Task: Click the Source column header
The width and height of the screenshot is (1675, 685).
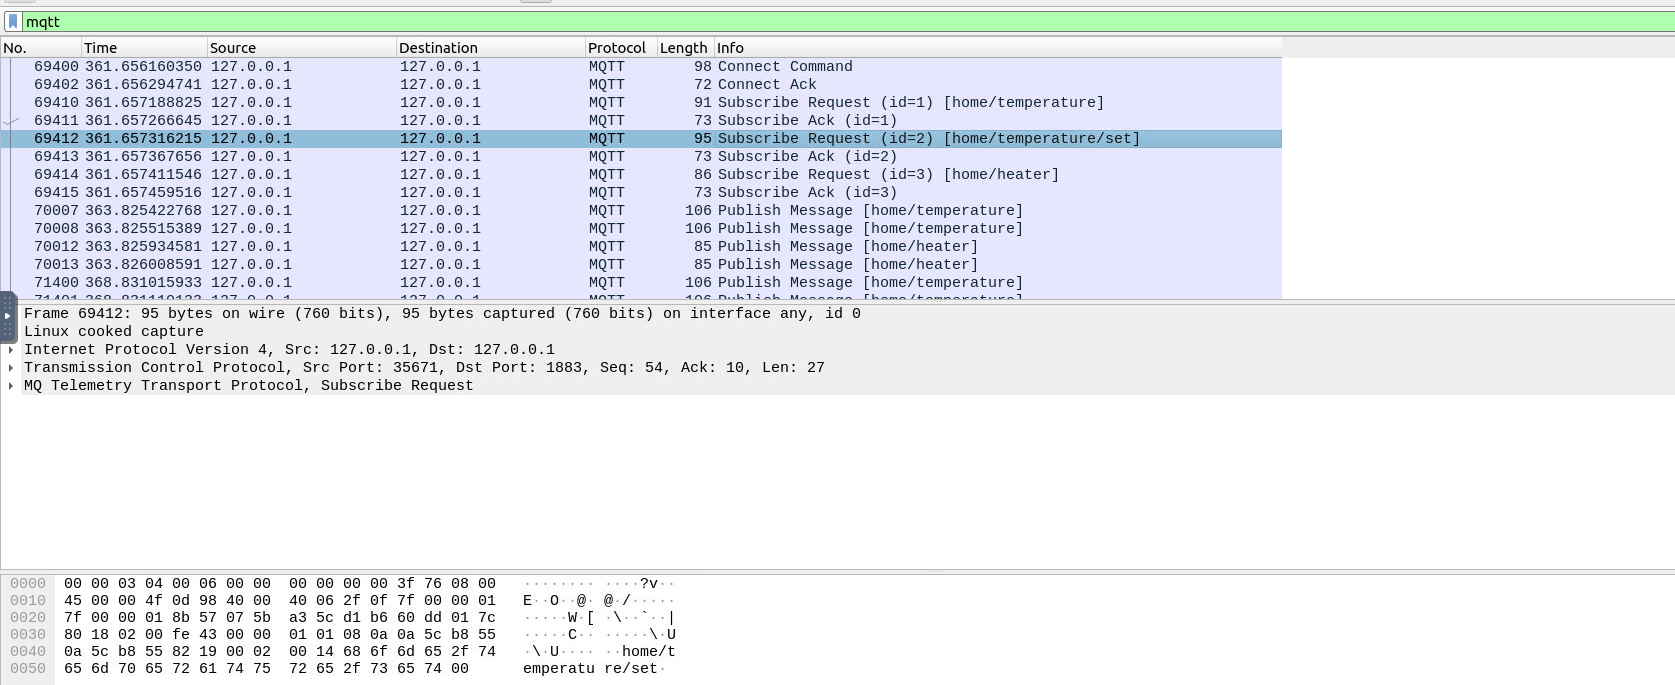Action: coord(300,48)
